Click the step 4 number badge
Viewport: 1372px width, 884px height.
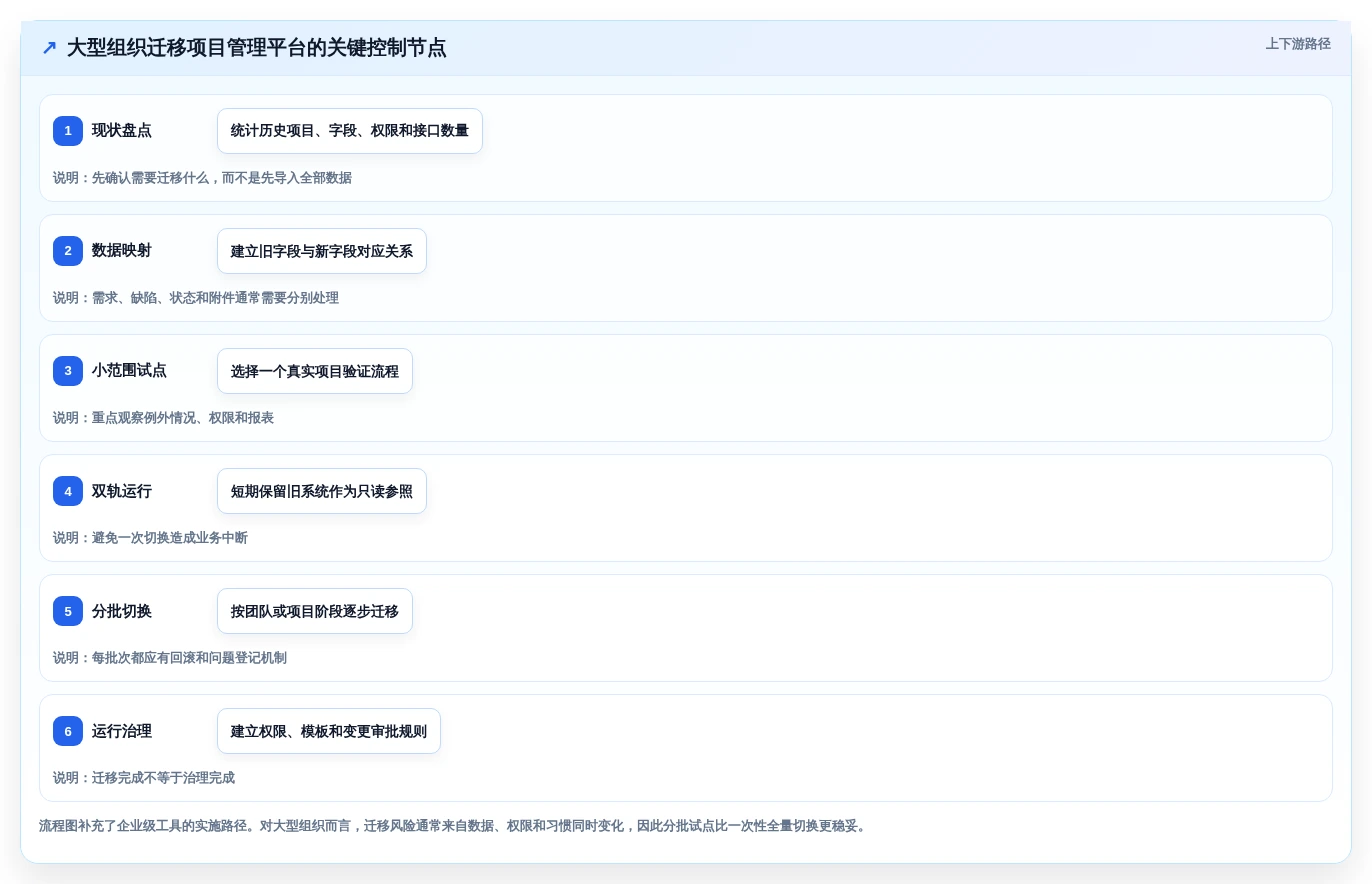click(68, 491)
